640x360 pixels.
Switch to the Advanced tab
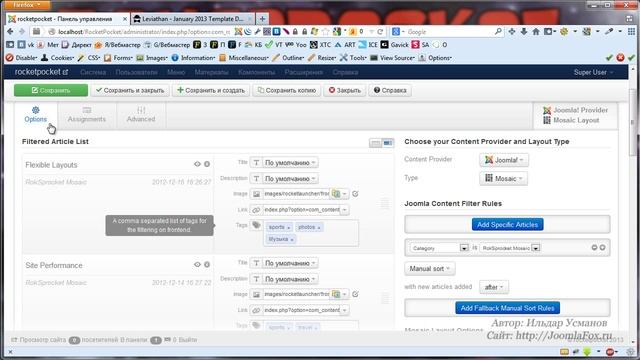[141, 114]
